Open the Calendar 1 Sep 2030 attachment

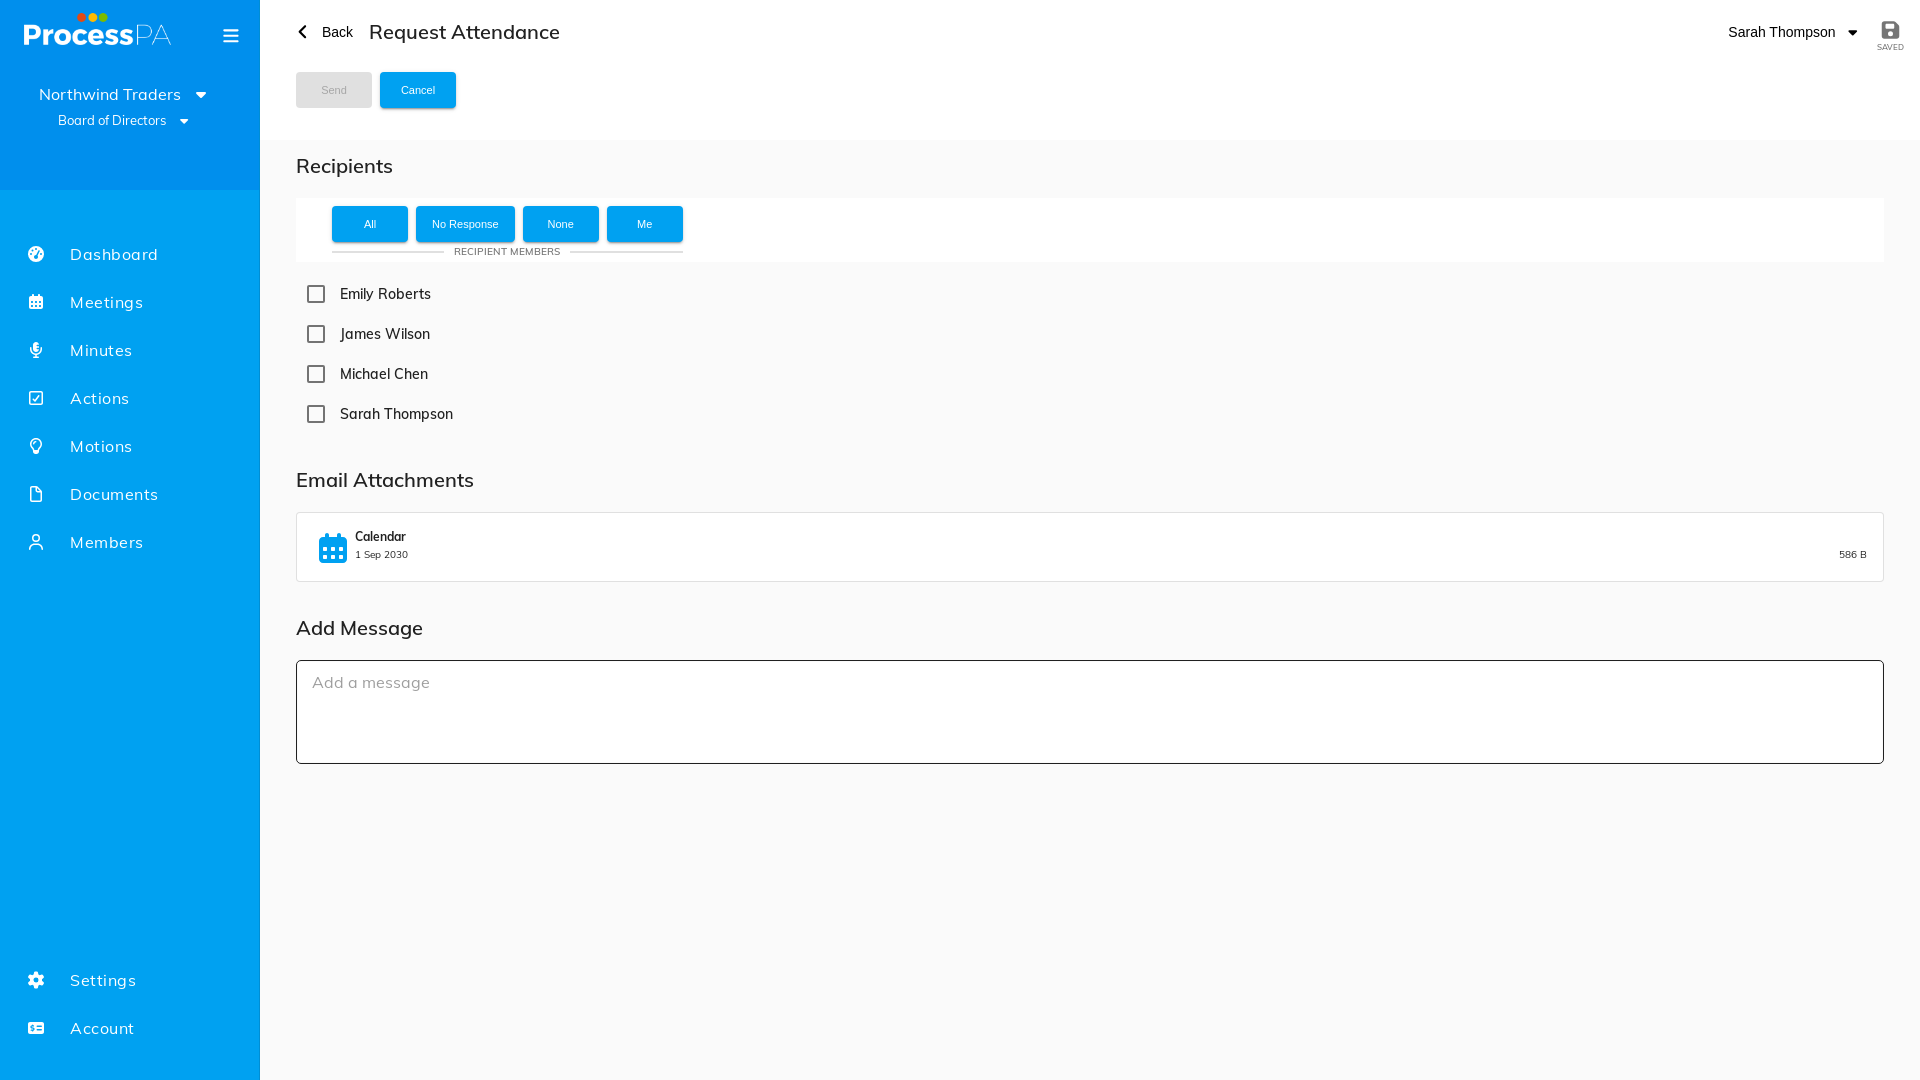point(1090,547)
